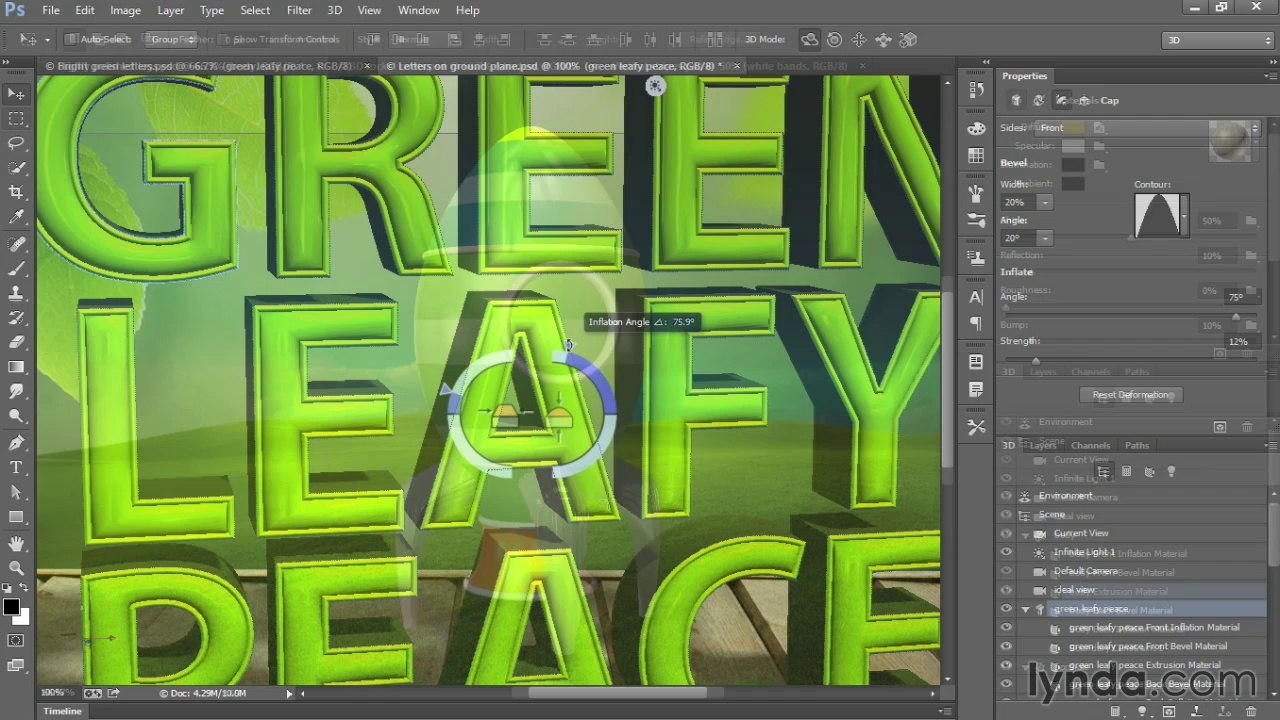1280x720 pixels.
Task: Open the Bevel Angle dropdown arrow
Action: (1045, 238)
